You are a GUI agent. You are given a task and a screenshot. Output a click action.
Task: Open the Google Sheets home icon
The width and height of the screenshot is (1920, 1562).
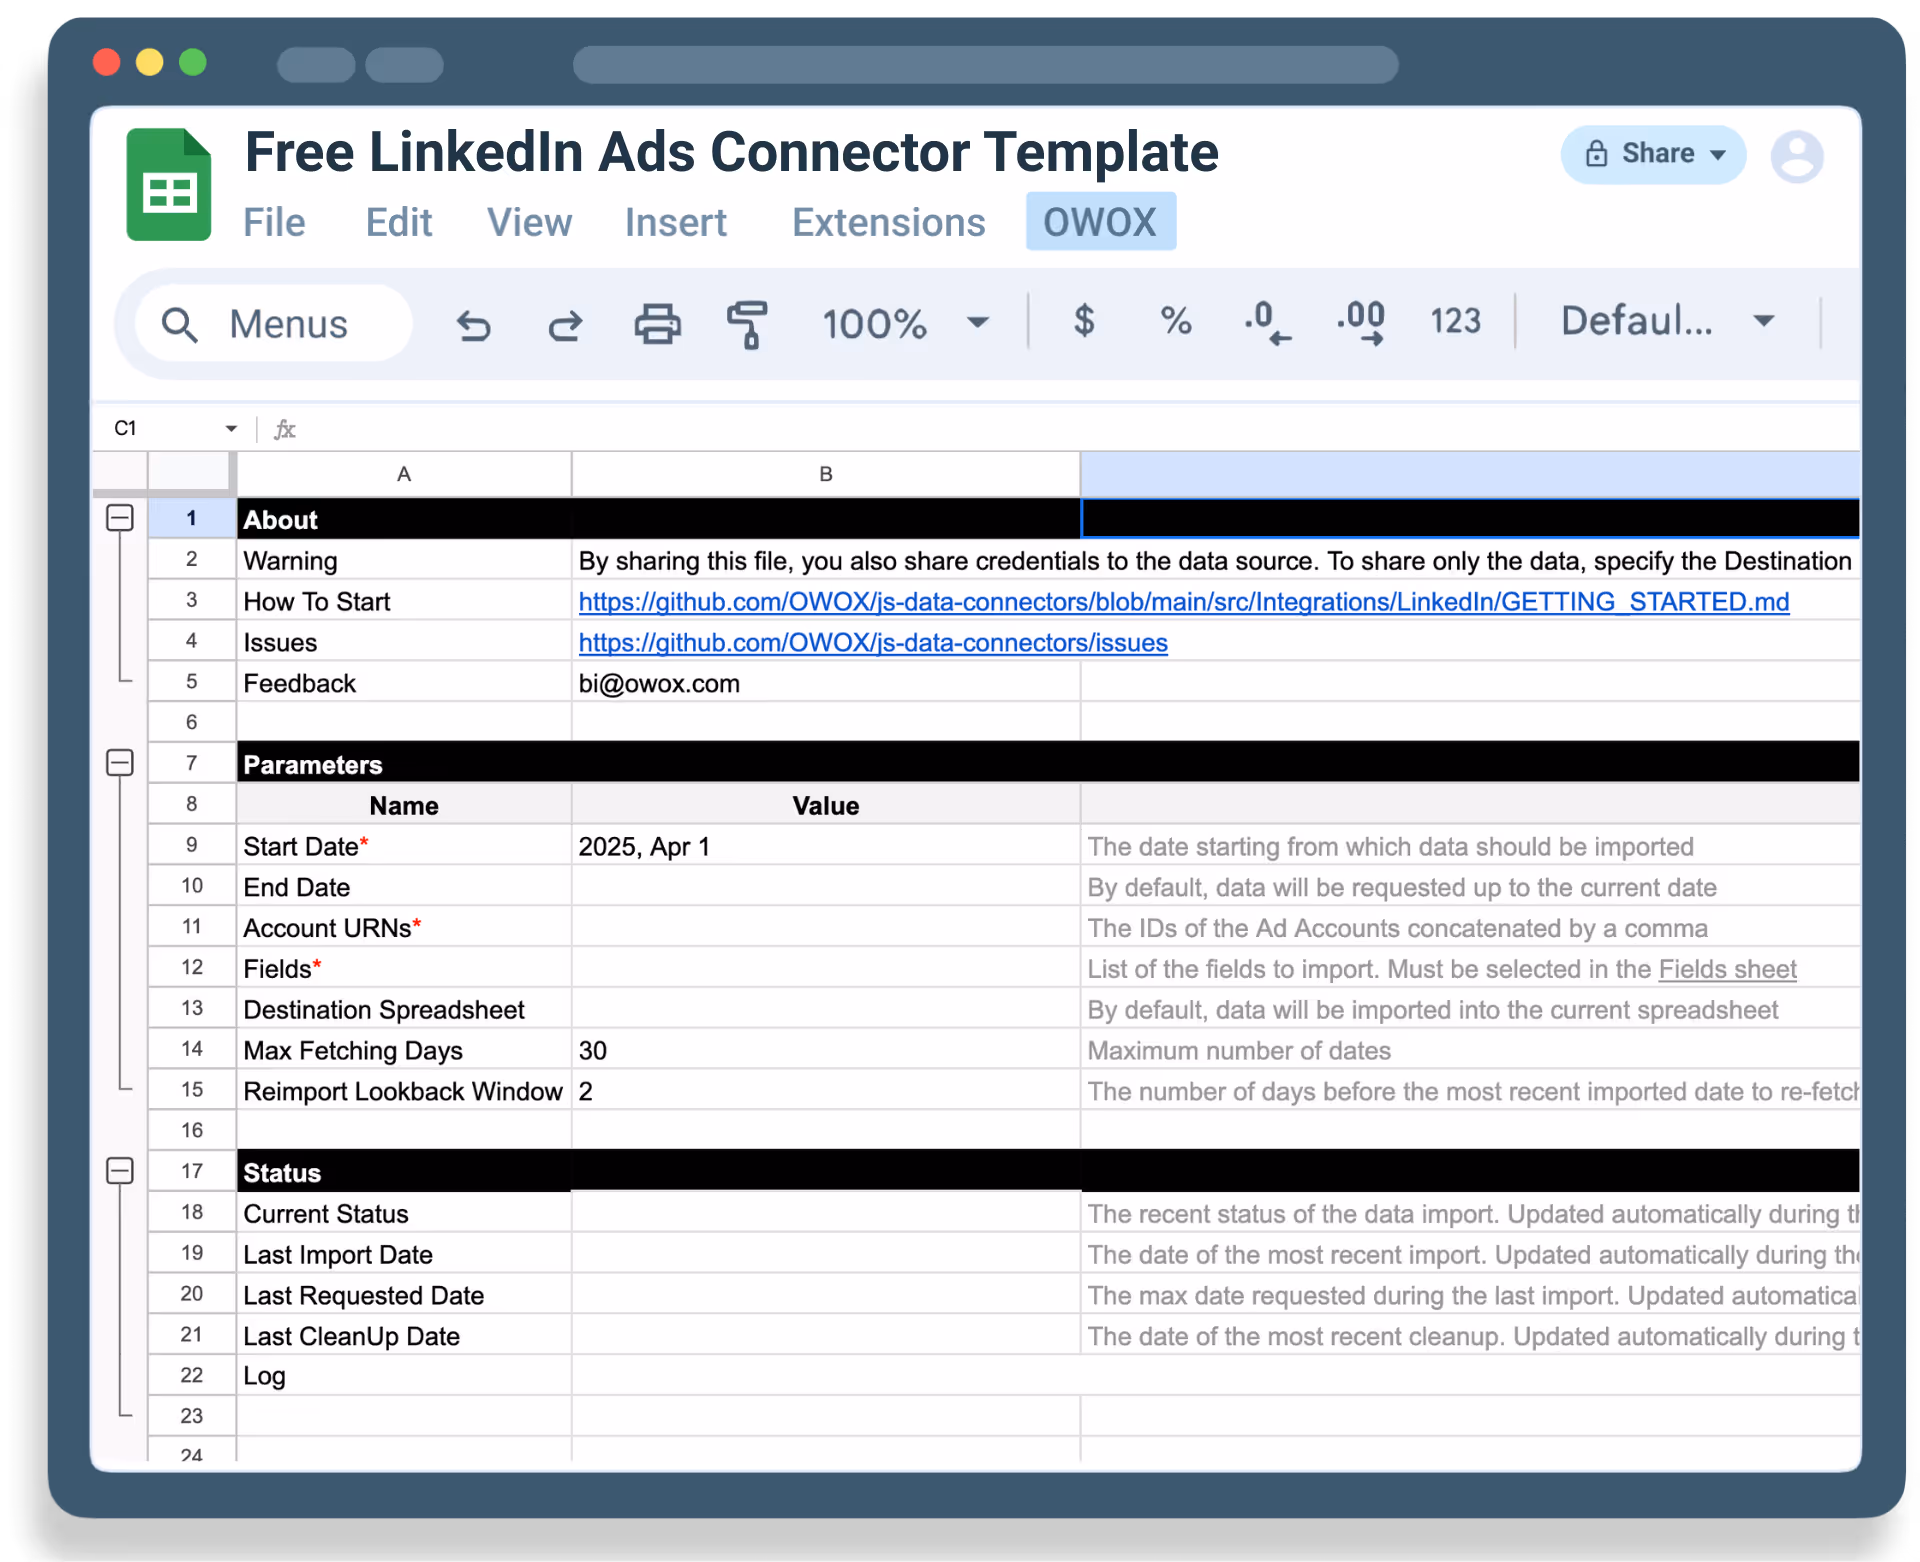pyautogui.click(x=168, y=185)
